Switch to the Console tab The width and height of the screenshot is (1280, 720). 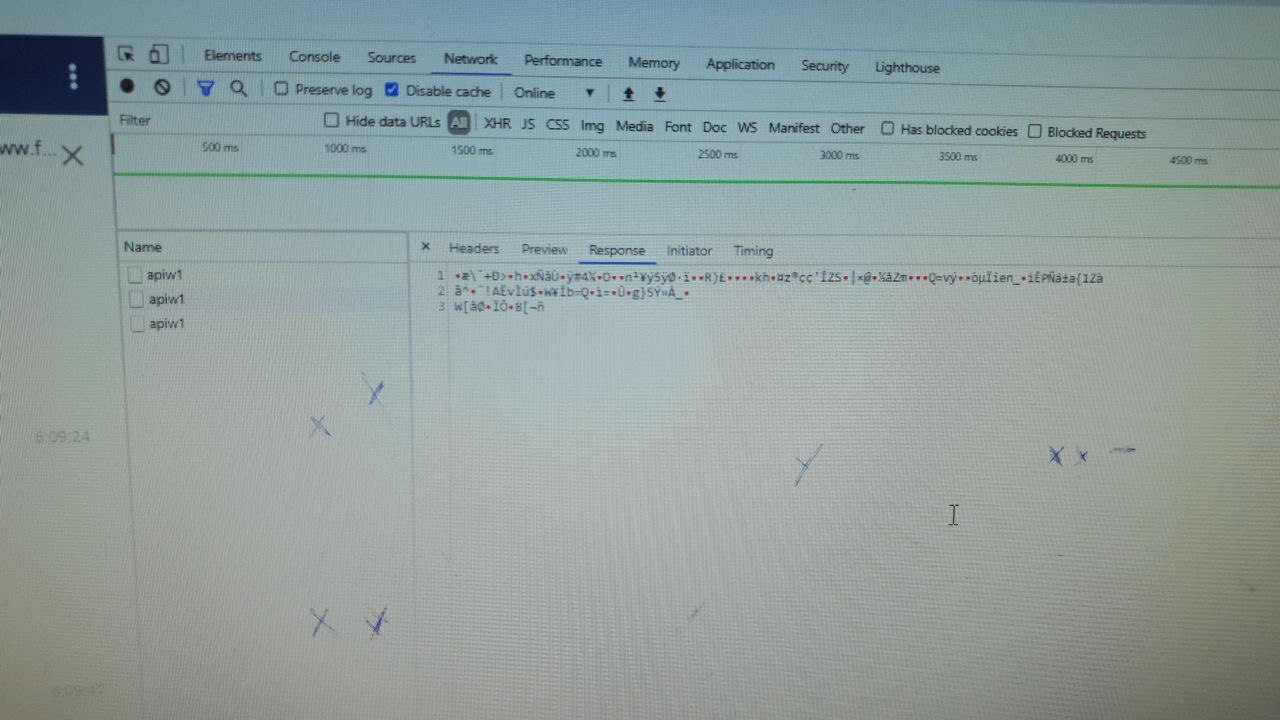[315, 57]
